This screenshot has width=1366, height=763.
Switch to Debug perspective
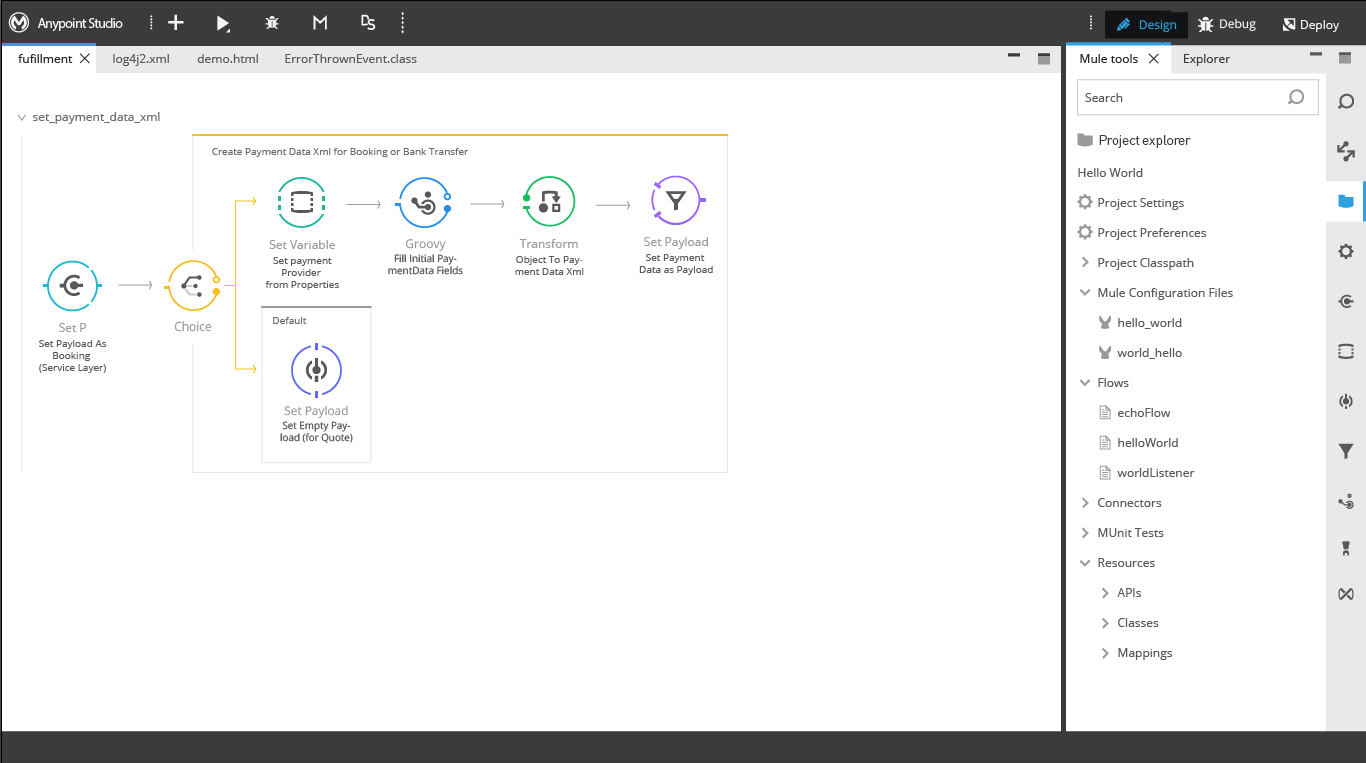[1227, 25]
